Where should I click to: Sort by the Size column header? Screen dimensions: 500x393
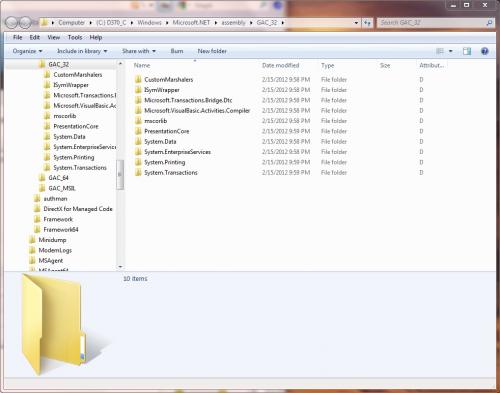pos(385,65)
